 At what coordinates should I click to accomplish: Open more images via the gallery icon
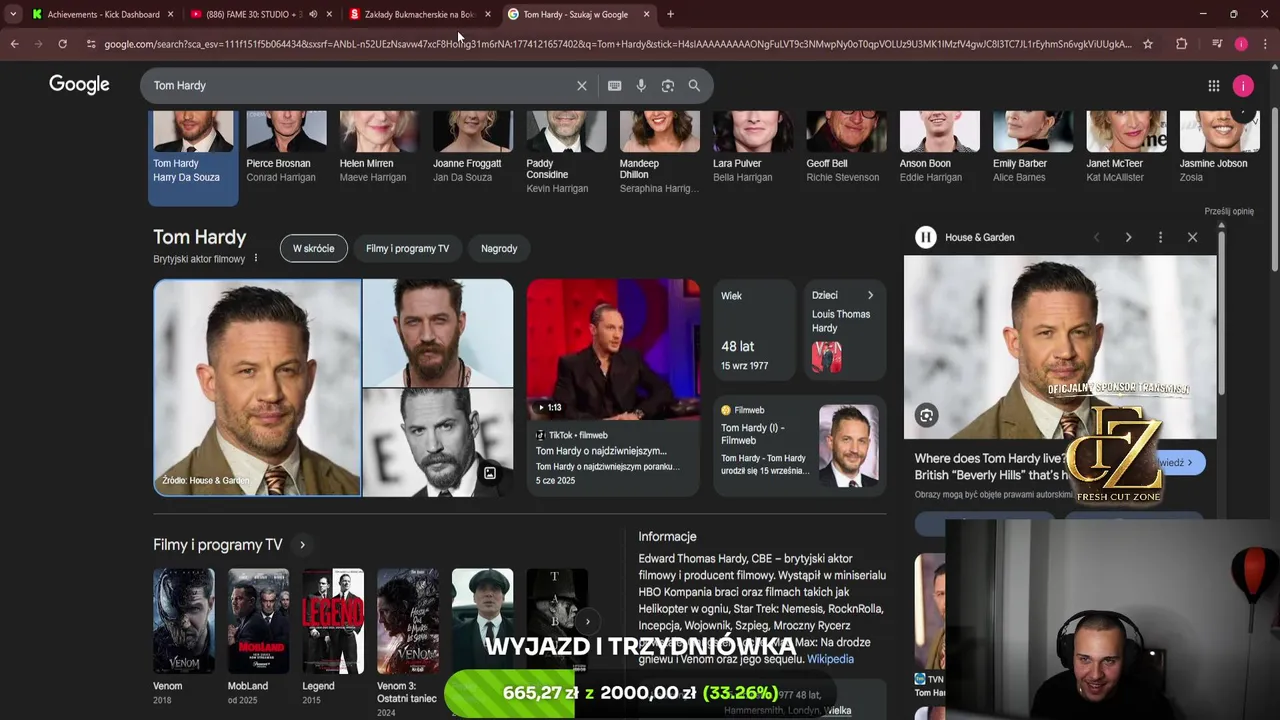[490, 473]
